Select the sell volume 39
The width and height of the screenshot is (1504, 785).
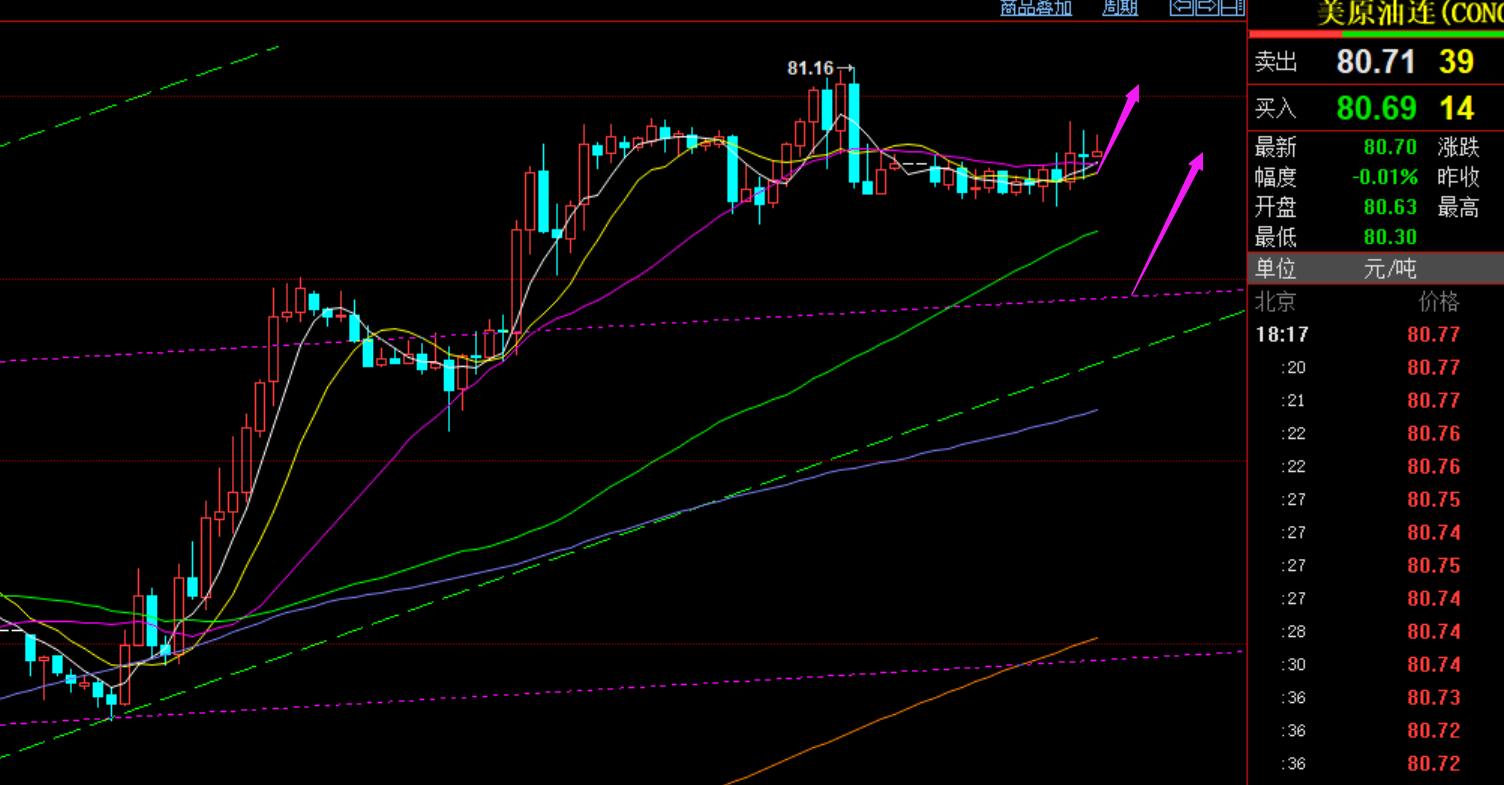tap(1456, 62)
